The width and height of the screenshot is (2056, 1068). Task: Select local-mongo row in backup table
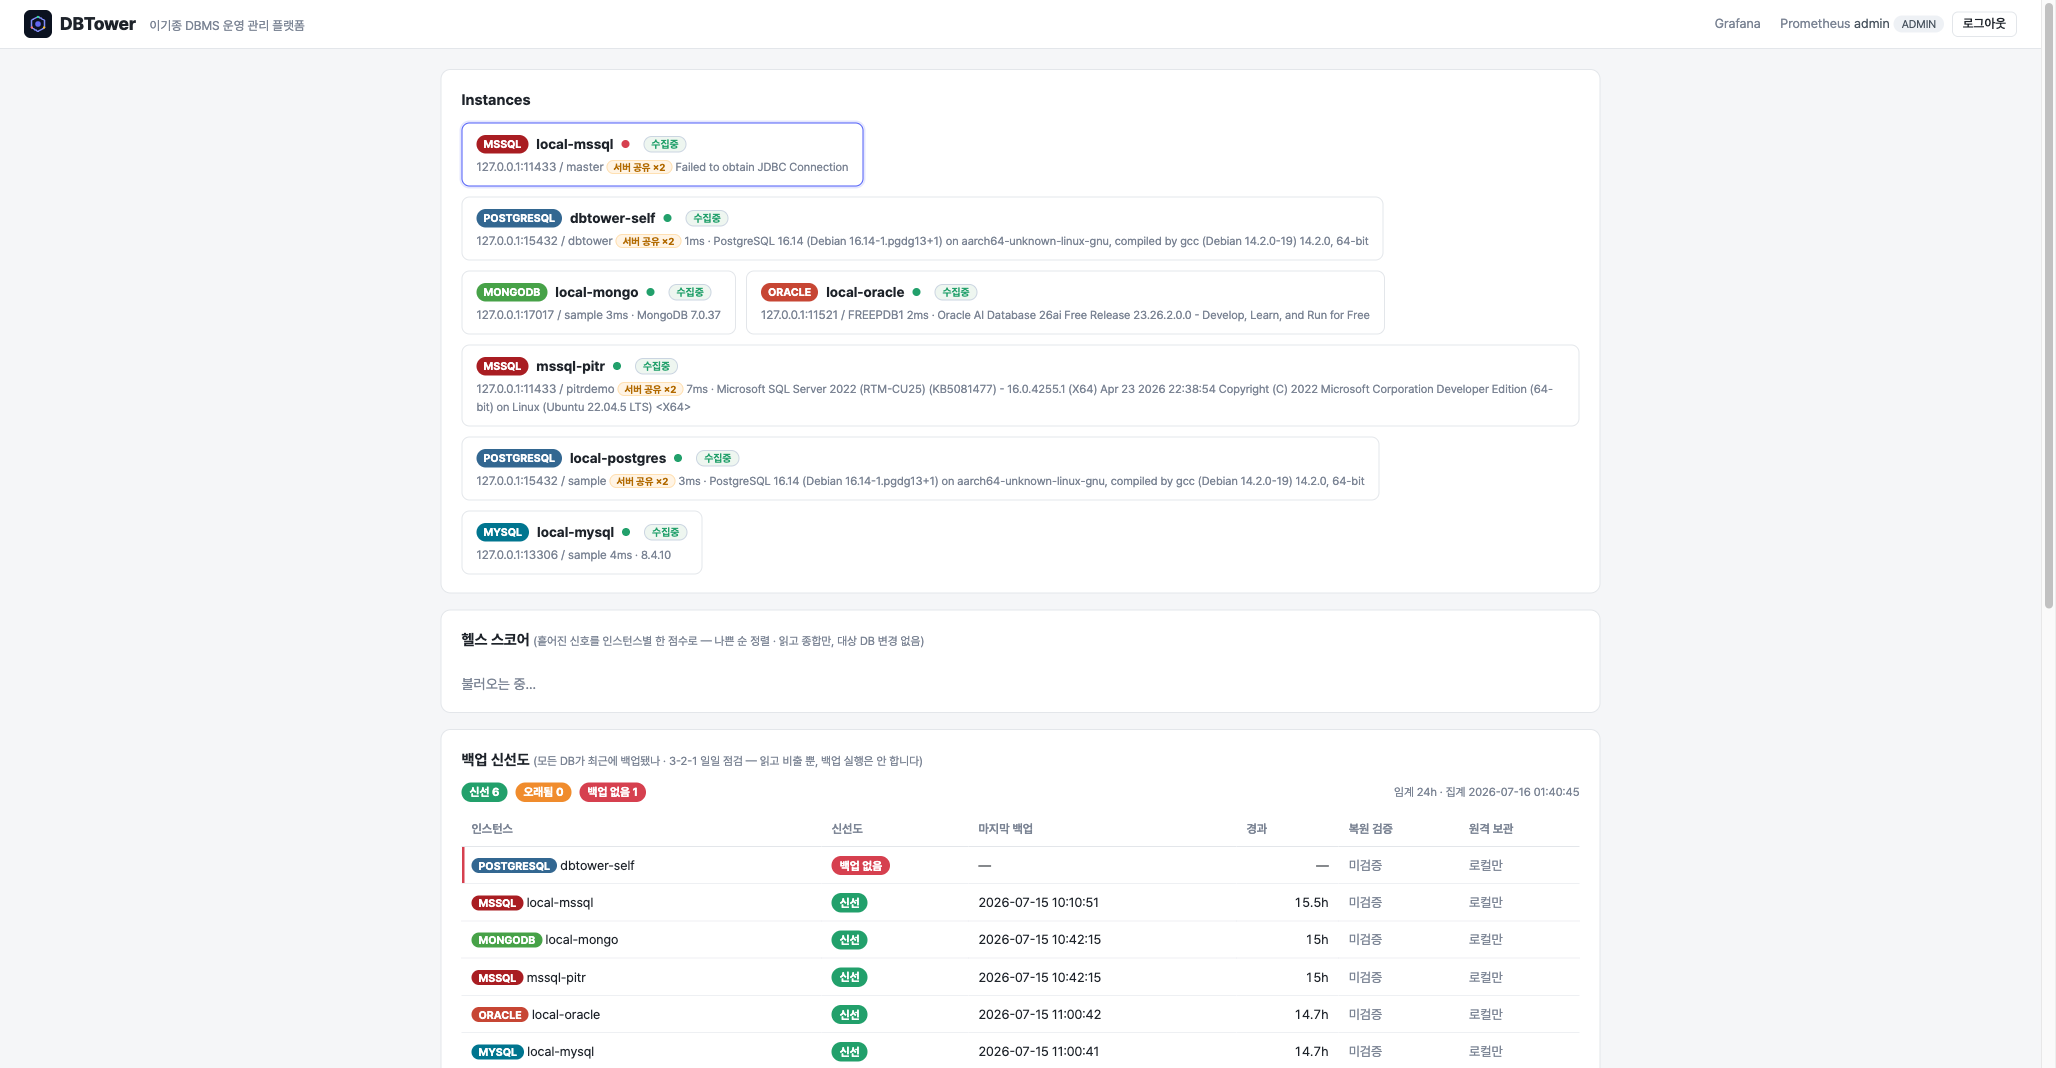(1021, 940)
